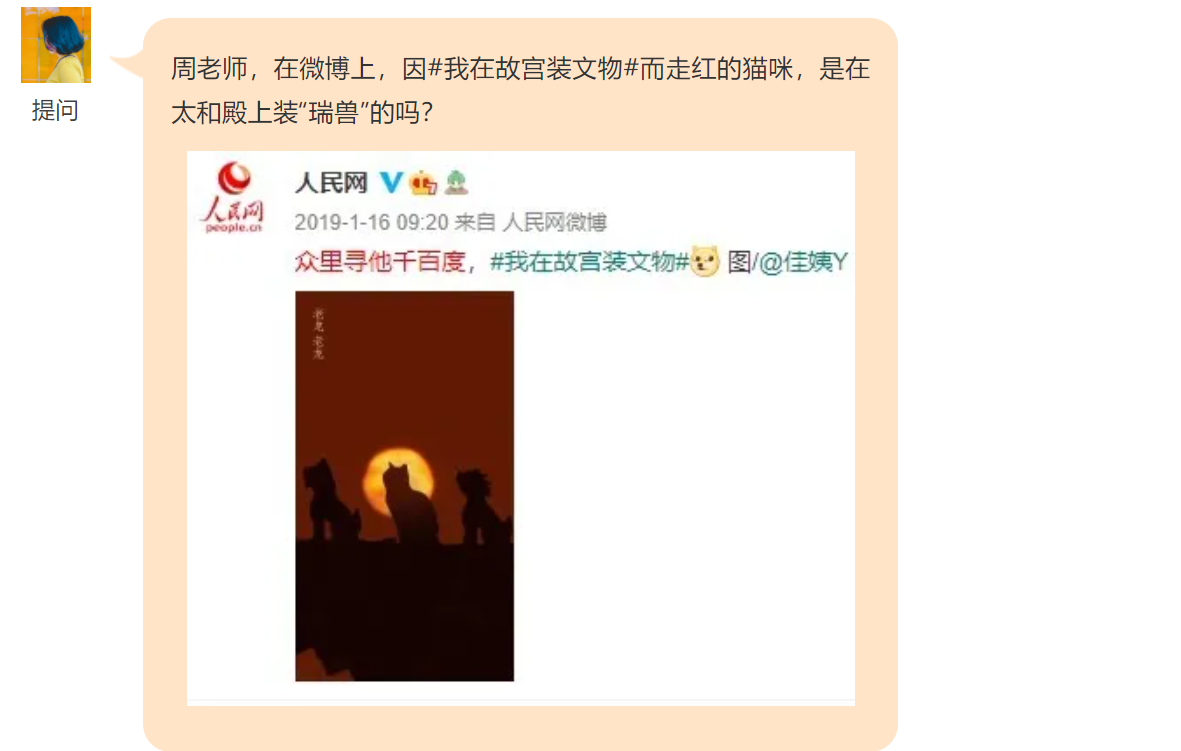This screenshot has width=1181, height=751.
Task: Click the embedded Weibo post card
Action: pyautogui.click(x=520, y=428)
